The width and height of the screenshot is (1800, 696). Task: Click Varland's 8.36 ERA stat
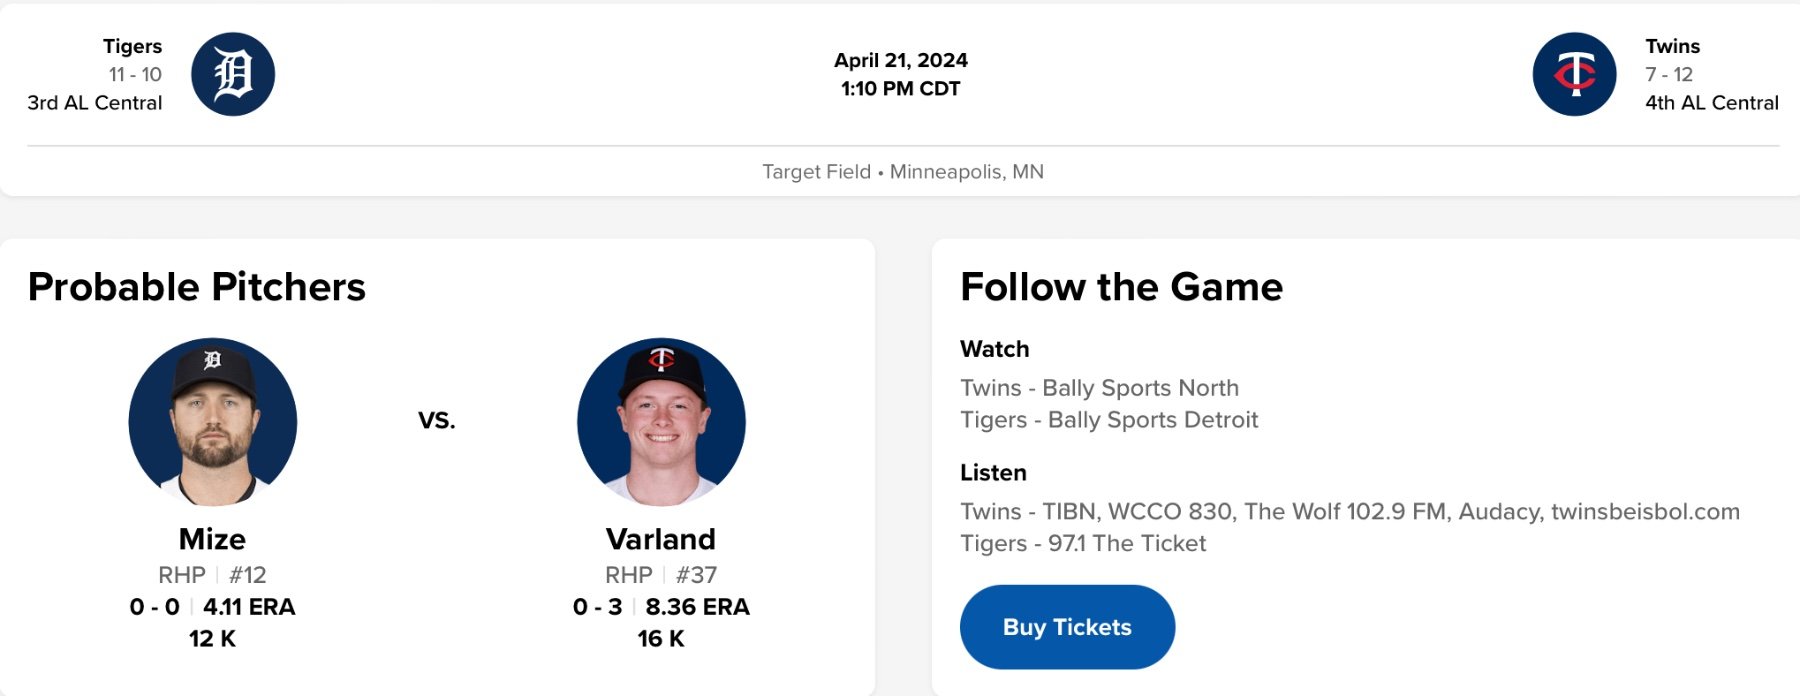coord(697,607)
